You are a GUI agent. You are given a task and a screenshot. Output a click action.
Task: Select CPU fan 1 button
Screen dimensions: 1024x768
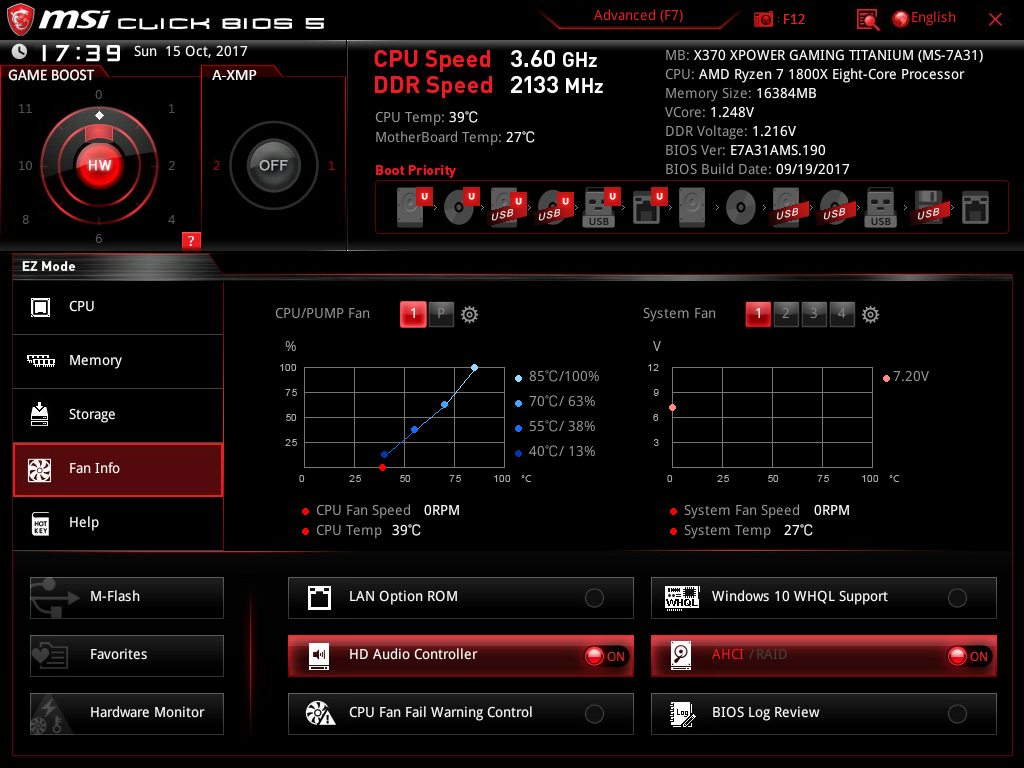413,314
